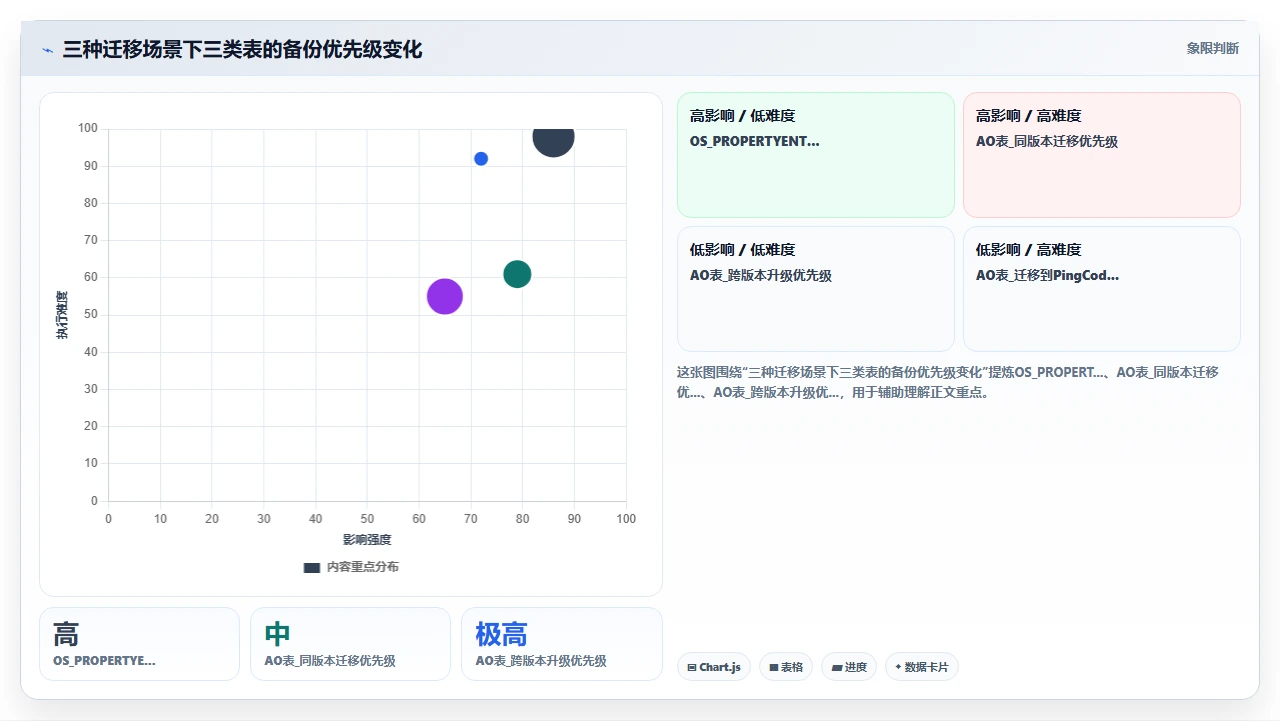
Task: Select the 中 stat card
Action: [x=350, y=644]
